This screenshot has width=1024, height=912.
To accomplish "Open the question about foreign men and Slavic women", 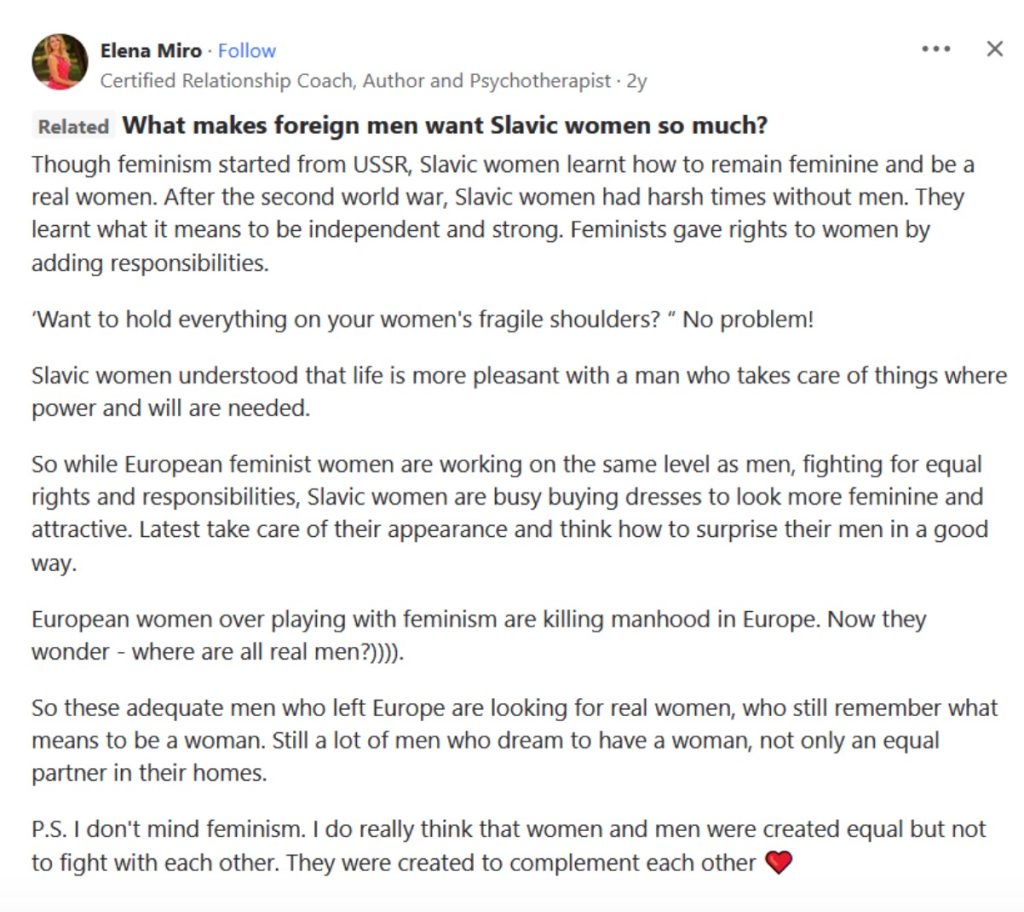I will (444, 126).
